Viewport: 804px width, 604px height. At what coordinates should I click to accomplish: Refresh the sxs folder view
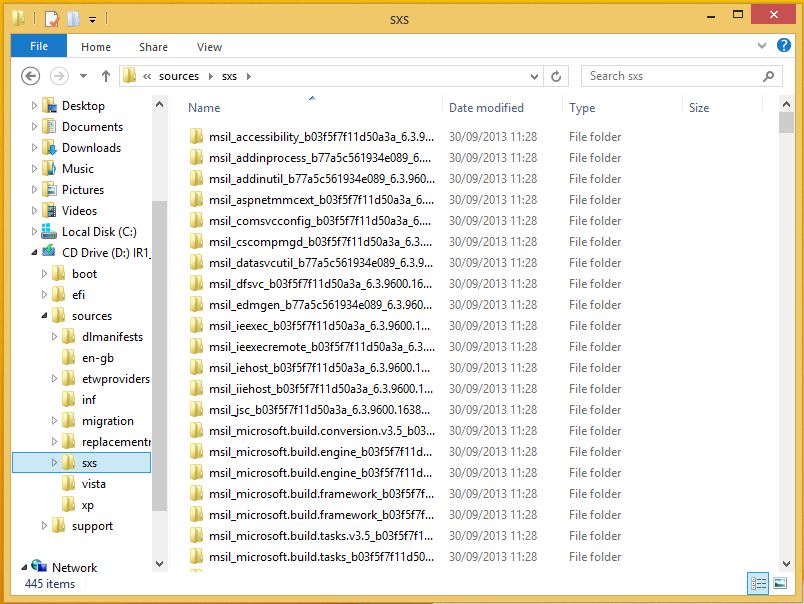(556, 76)
